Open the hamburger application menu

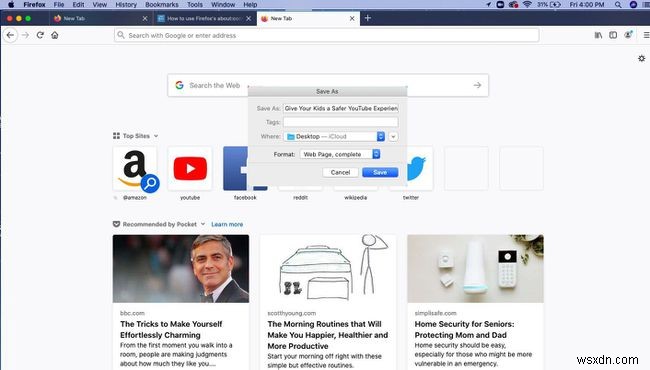(646, 35)
